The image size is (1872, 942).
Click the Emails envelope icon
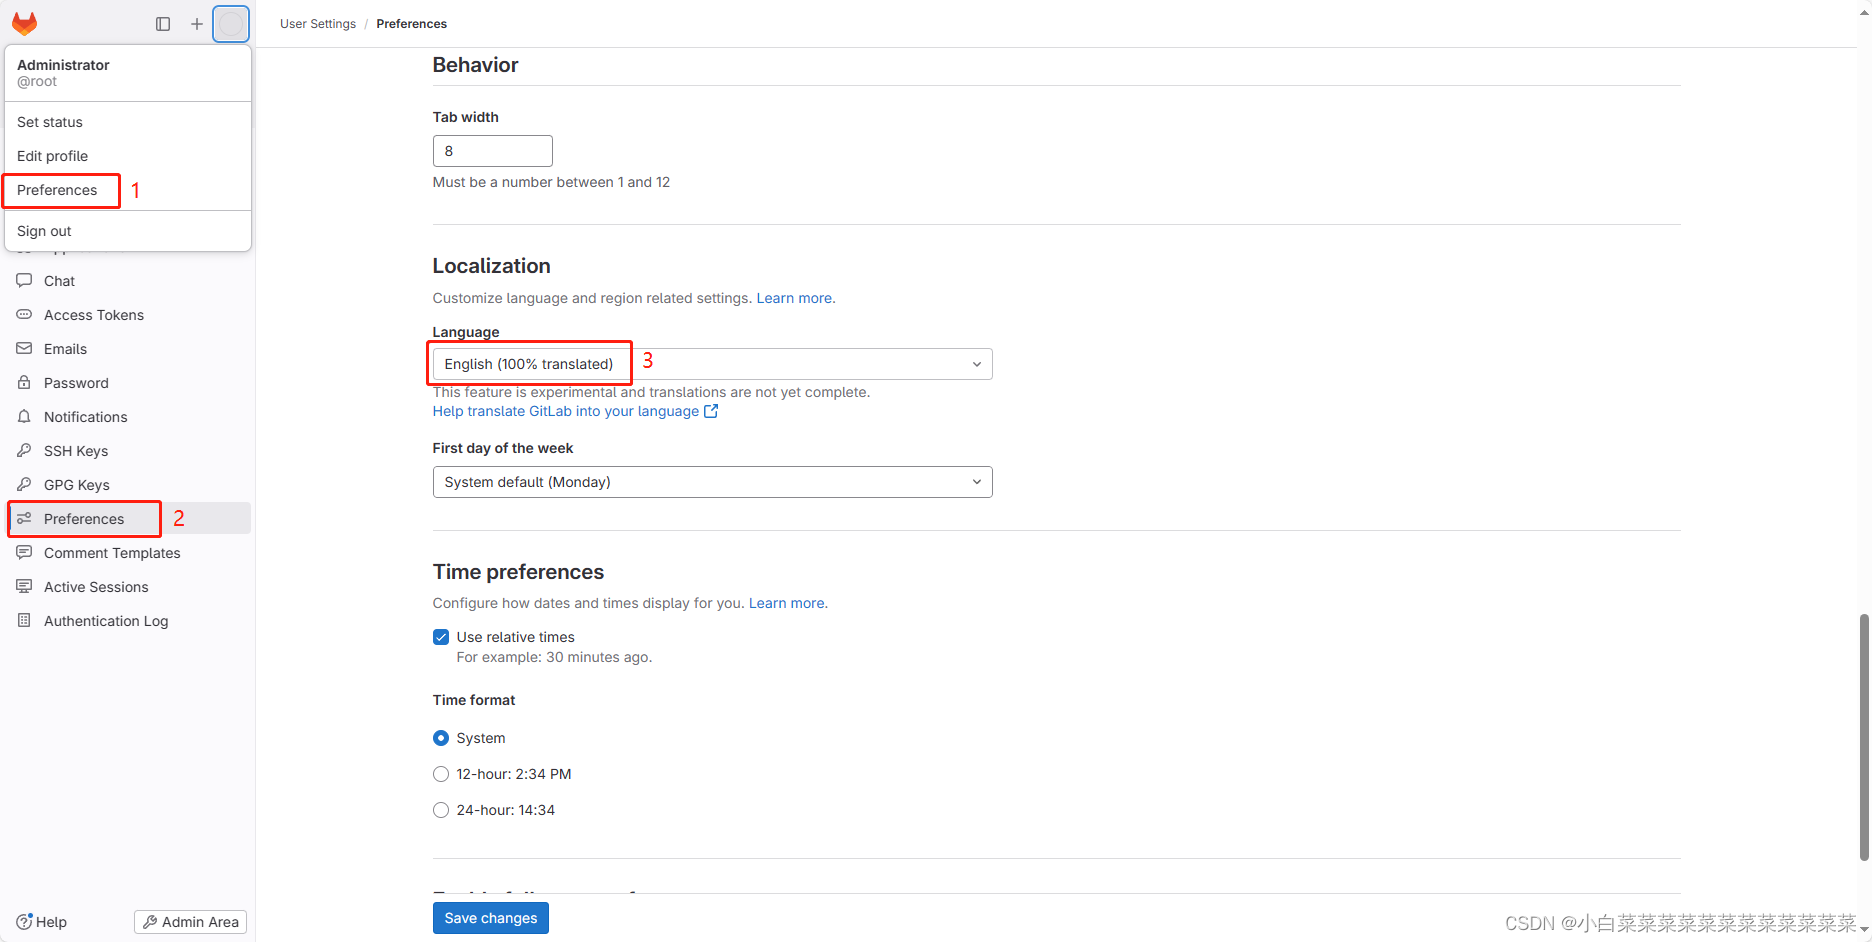click(24, 349)
